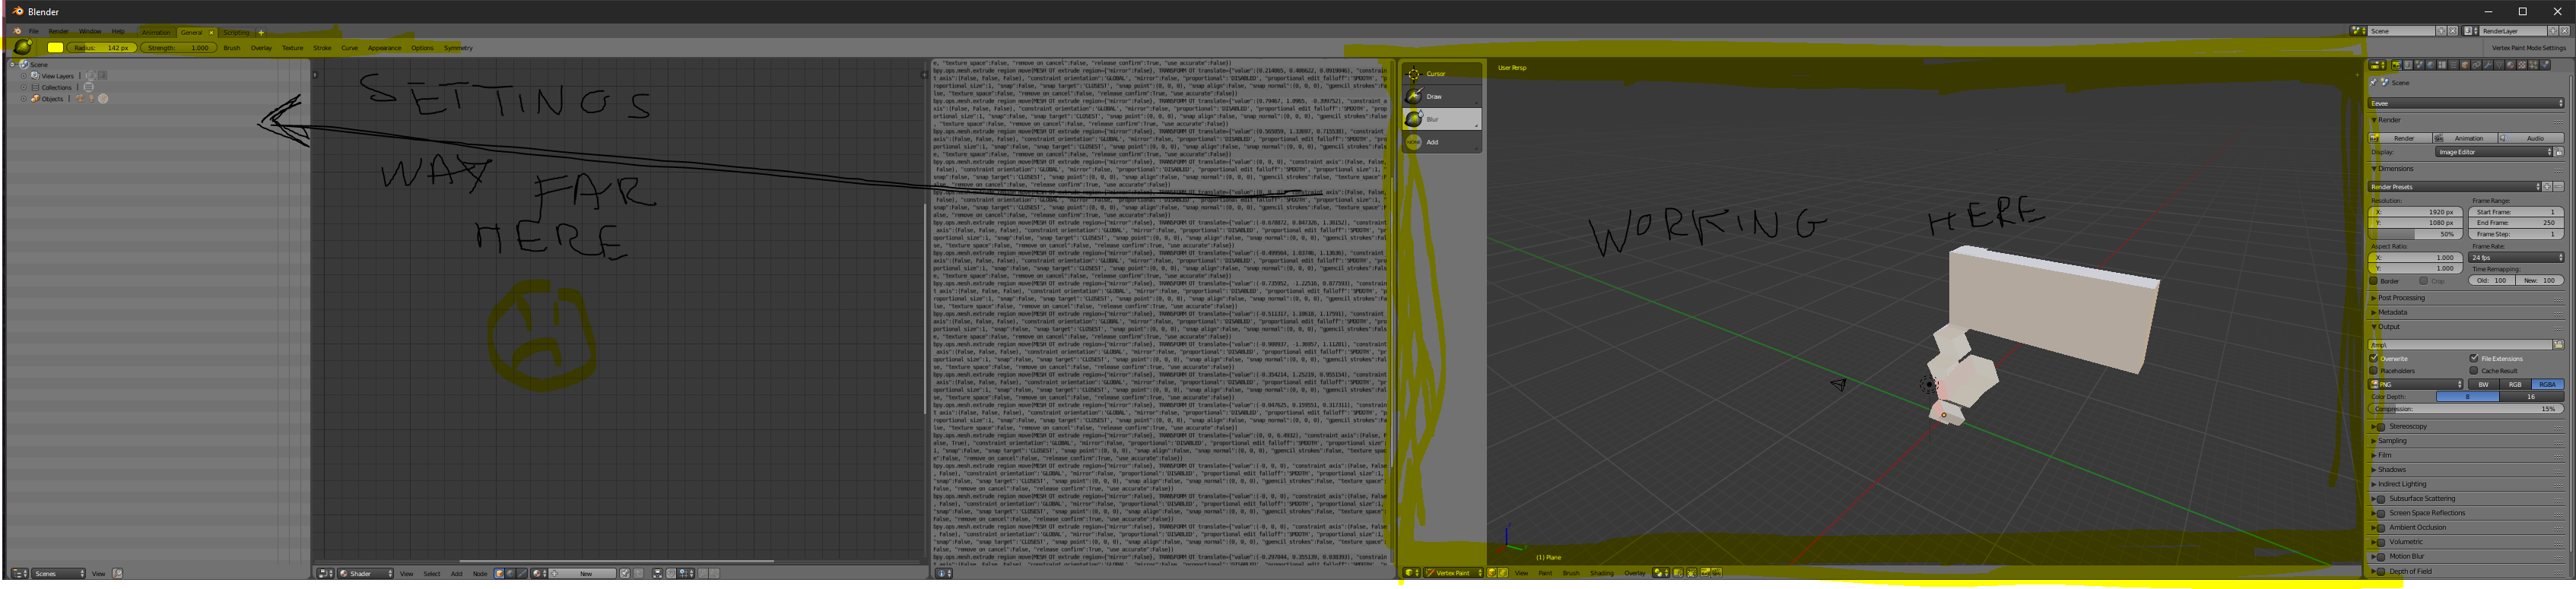Enable the Motion Blur checkbox
Image resolution: width=2576 pixels, height=589 pixels.
[2381, 557]
